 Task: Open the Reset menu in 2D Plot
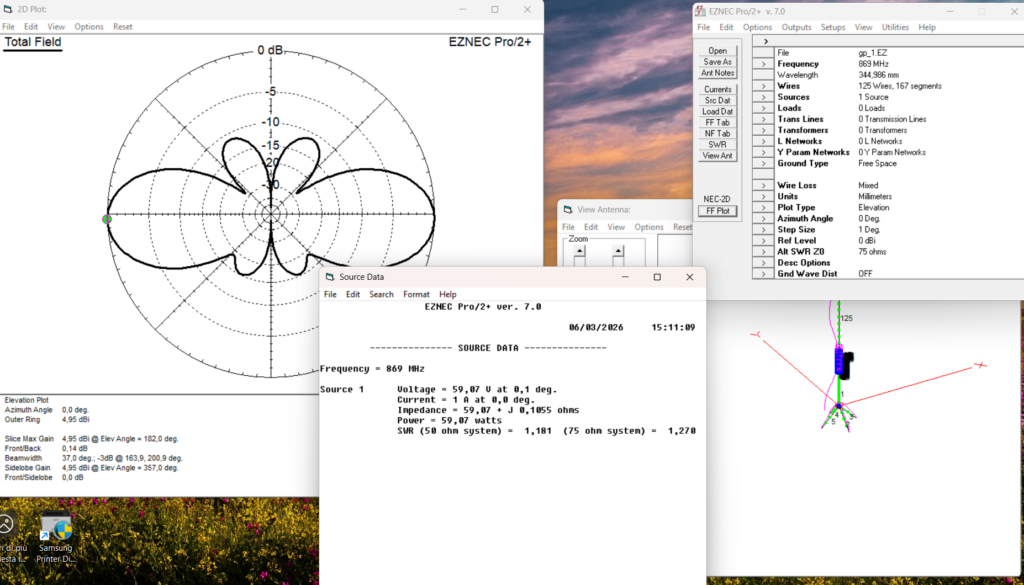(122, 27)
